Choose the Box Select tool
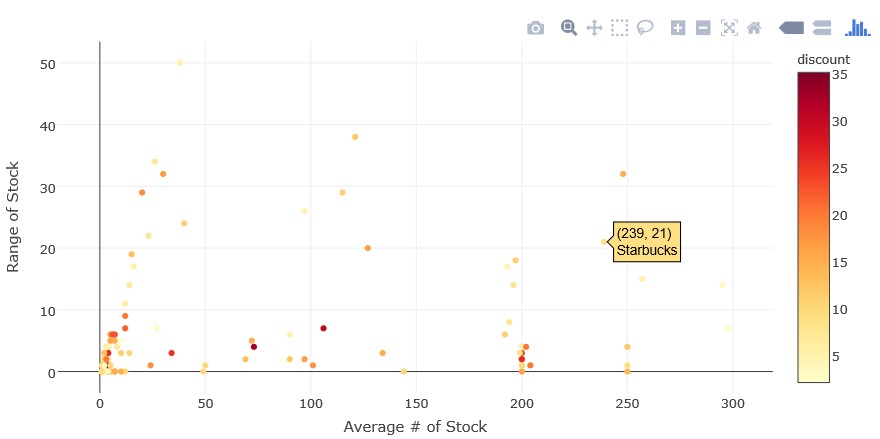The image size is (880, 439). pyautogui.click(x=620, y=28)
